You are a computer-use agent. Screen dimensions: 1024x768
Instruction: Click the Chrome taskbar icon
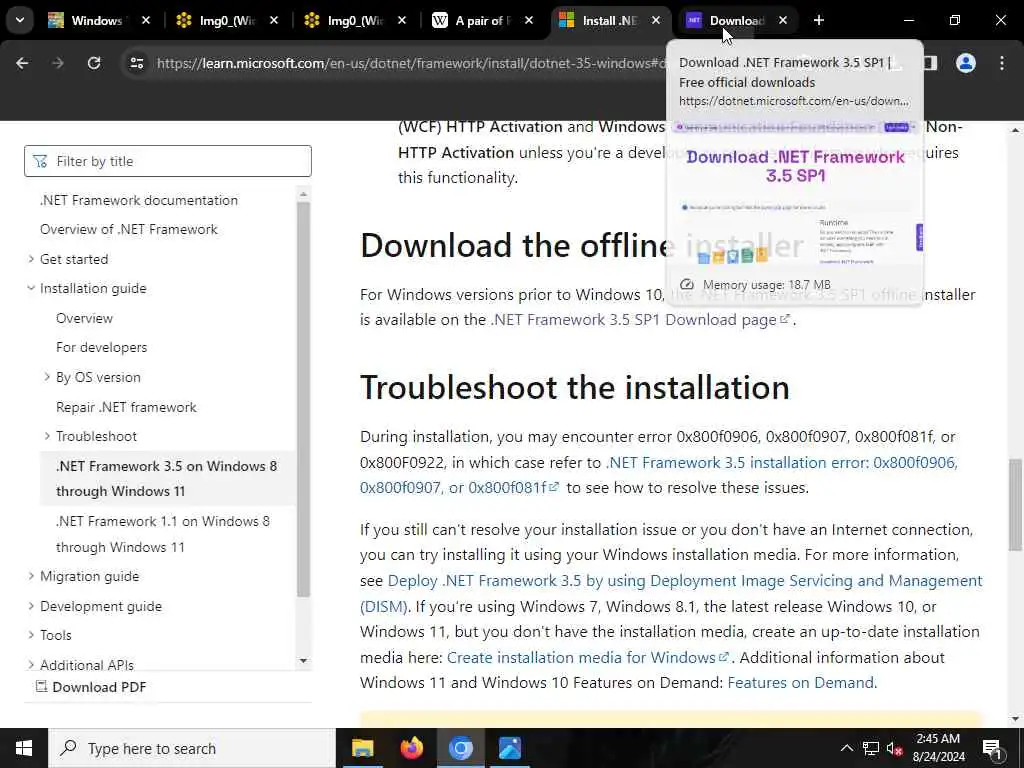tap(460, 748)
